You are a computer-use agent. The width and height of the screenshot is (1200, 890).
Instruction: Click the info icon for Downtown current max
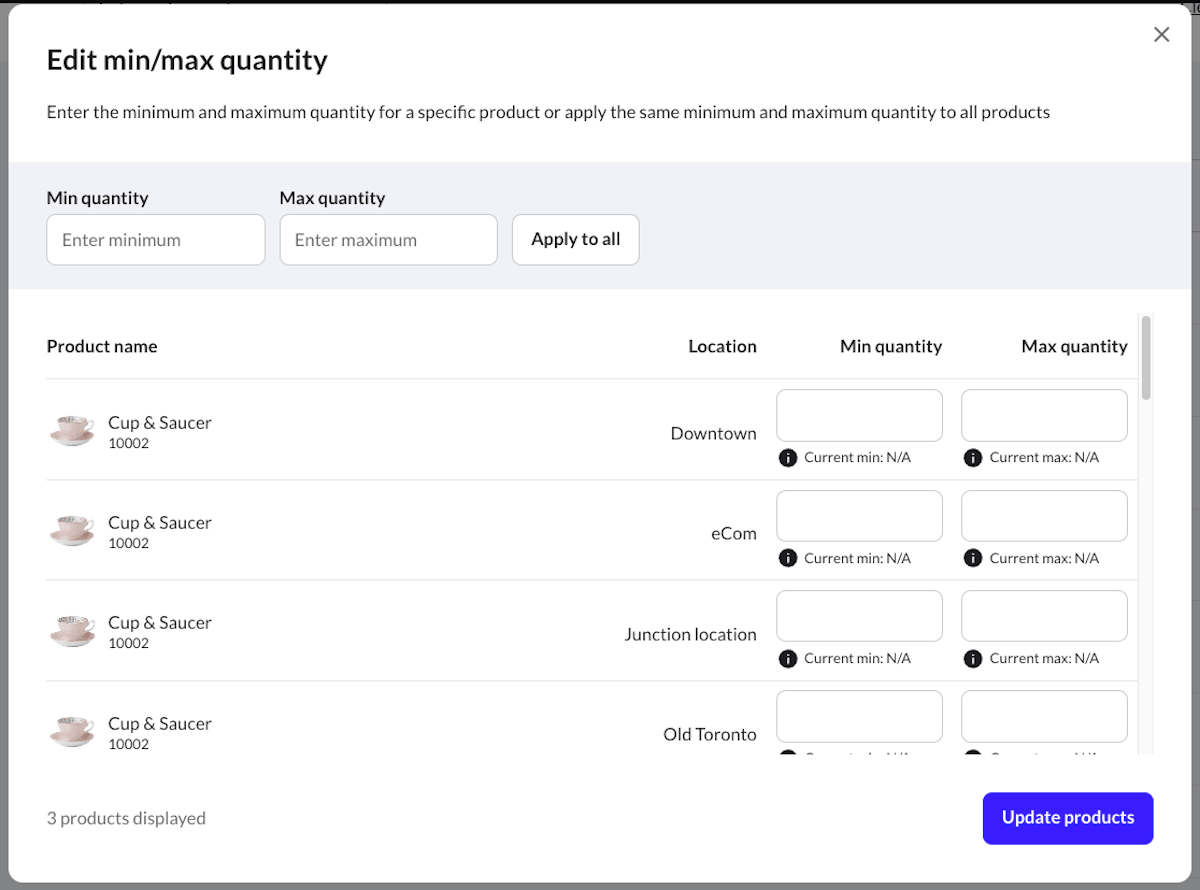pyautogui.click(x=973, y=458)
